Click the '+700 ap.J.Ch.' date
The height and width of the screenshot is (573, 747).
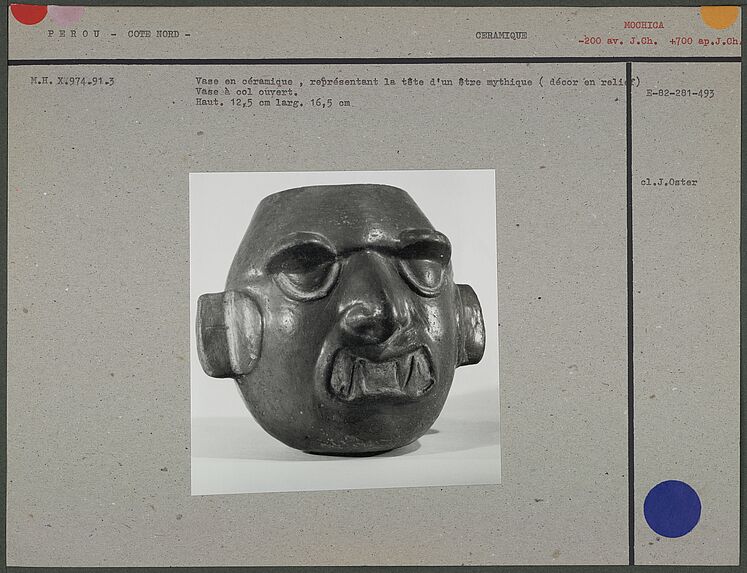(x=705, y=41)
